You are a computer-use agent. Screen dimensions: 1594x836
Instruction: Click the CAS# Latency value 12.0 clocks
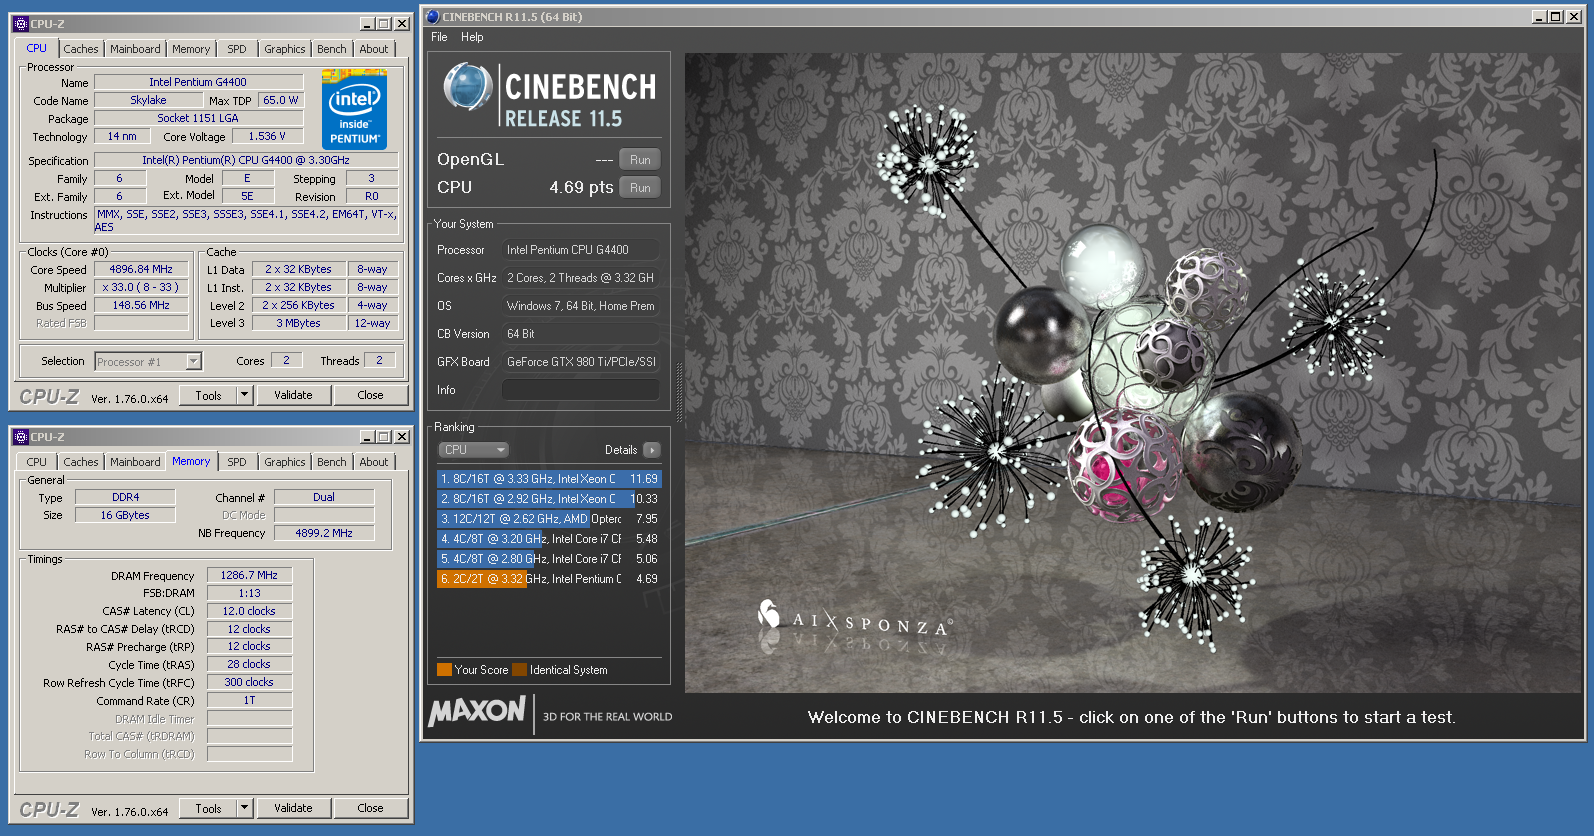pos(249,611)
